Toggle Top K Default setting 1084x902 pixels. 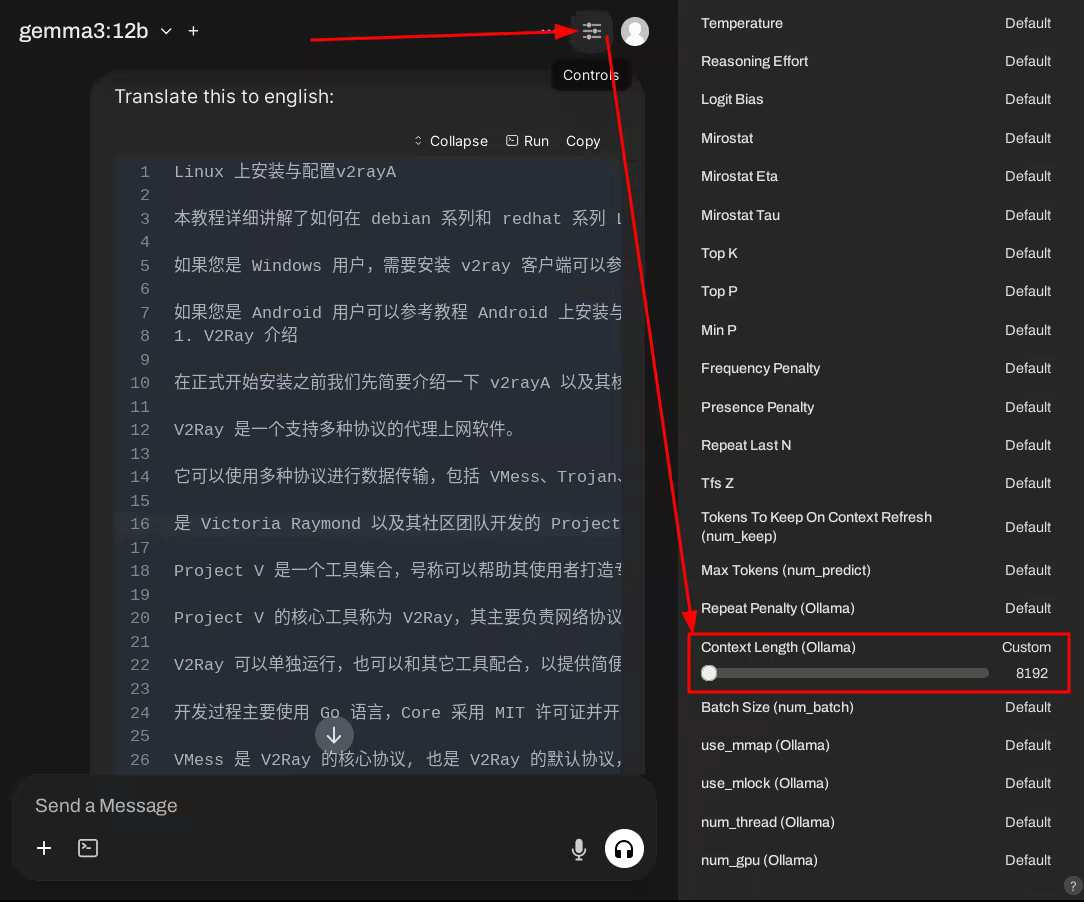(x=1027, y=253)
